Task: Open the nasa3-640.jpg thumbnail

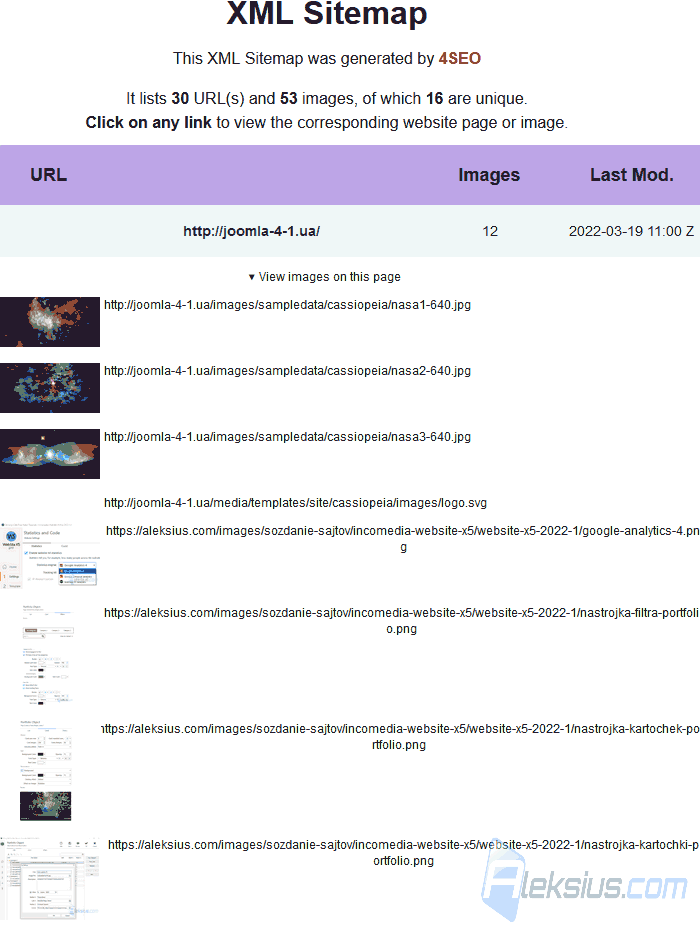Action: point(50,454)
